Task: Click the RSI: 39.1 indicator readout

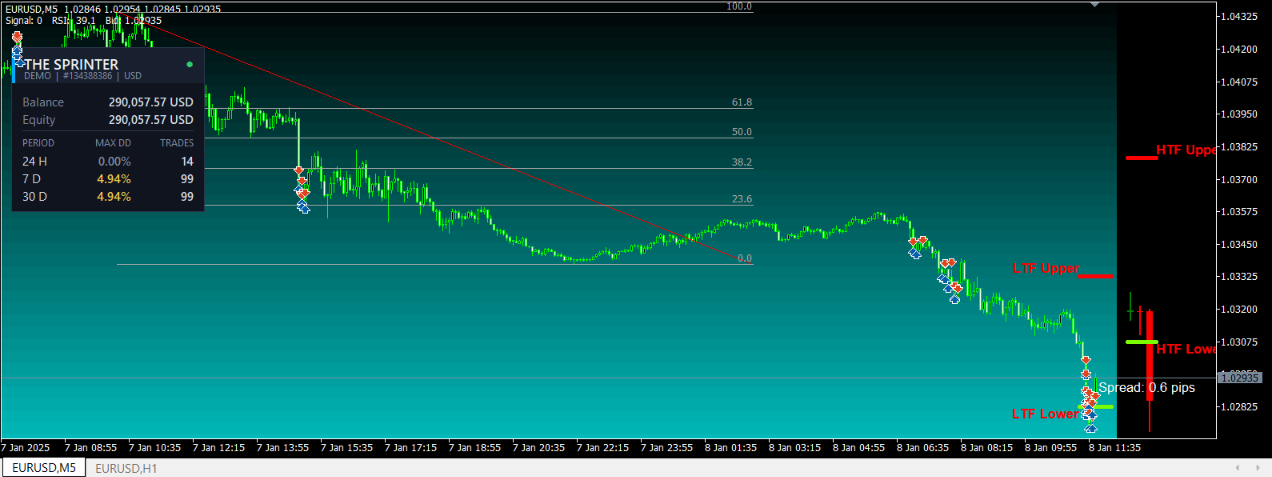Action: coord(74,20)
